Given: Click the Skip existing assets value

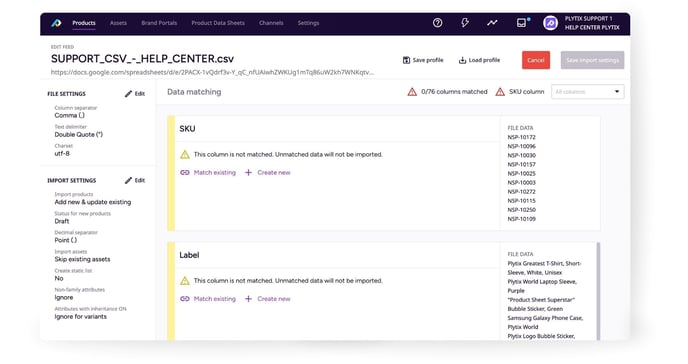Looking at the screenshot, I should pos(82,259).
